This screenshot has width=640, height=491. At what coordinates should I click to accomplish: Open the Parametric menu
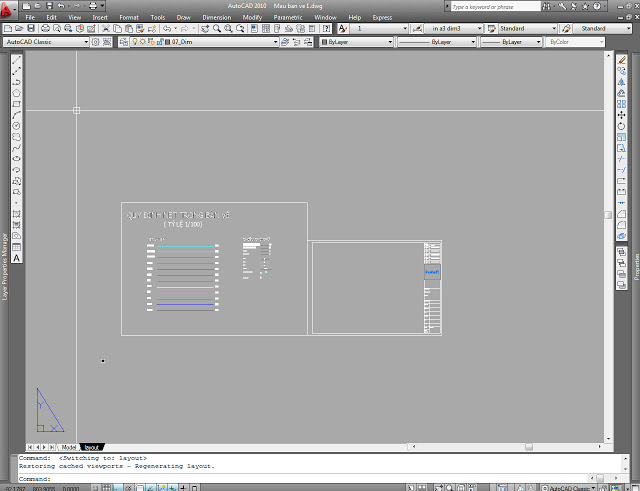pyautogui.click(x=288, y=17)
